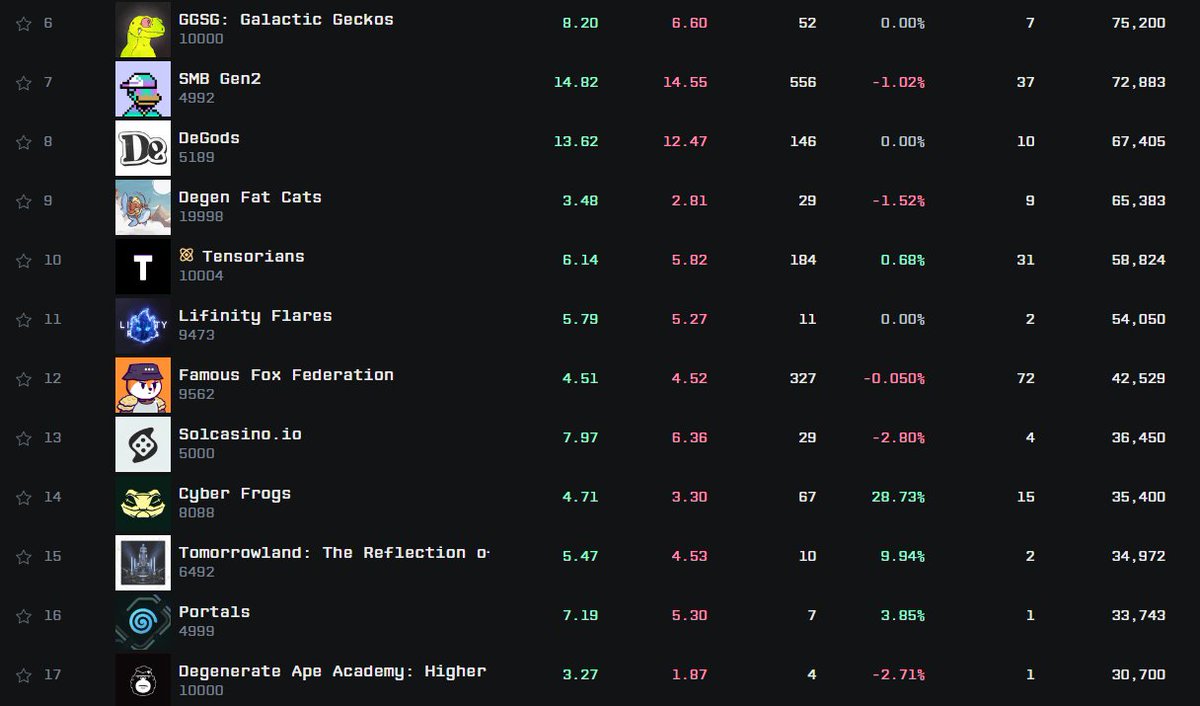Favorite SMB Gen2 with its star
The width and height of the screenshot is (1200, 706).
[24, 82]
